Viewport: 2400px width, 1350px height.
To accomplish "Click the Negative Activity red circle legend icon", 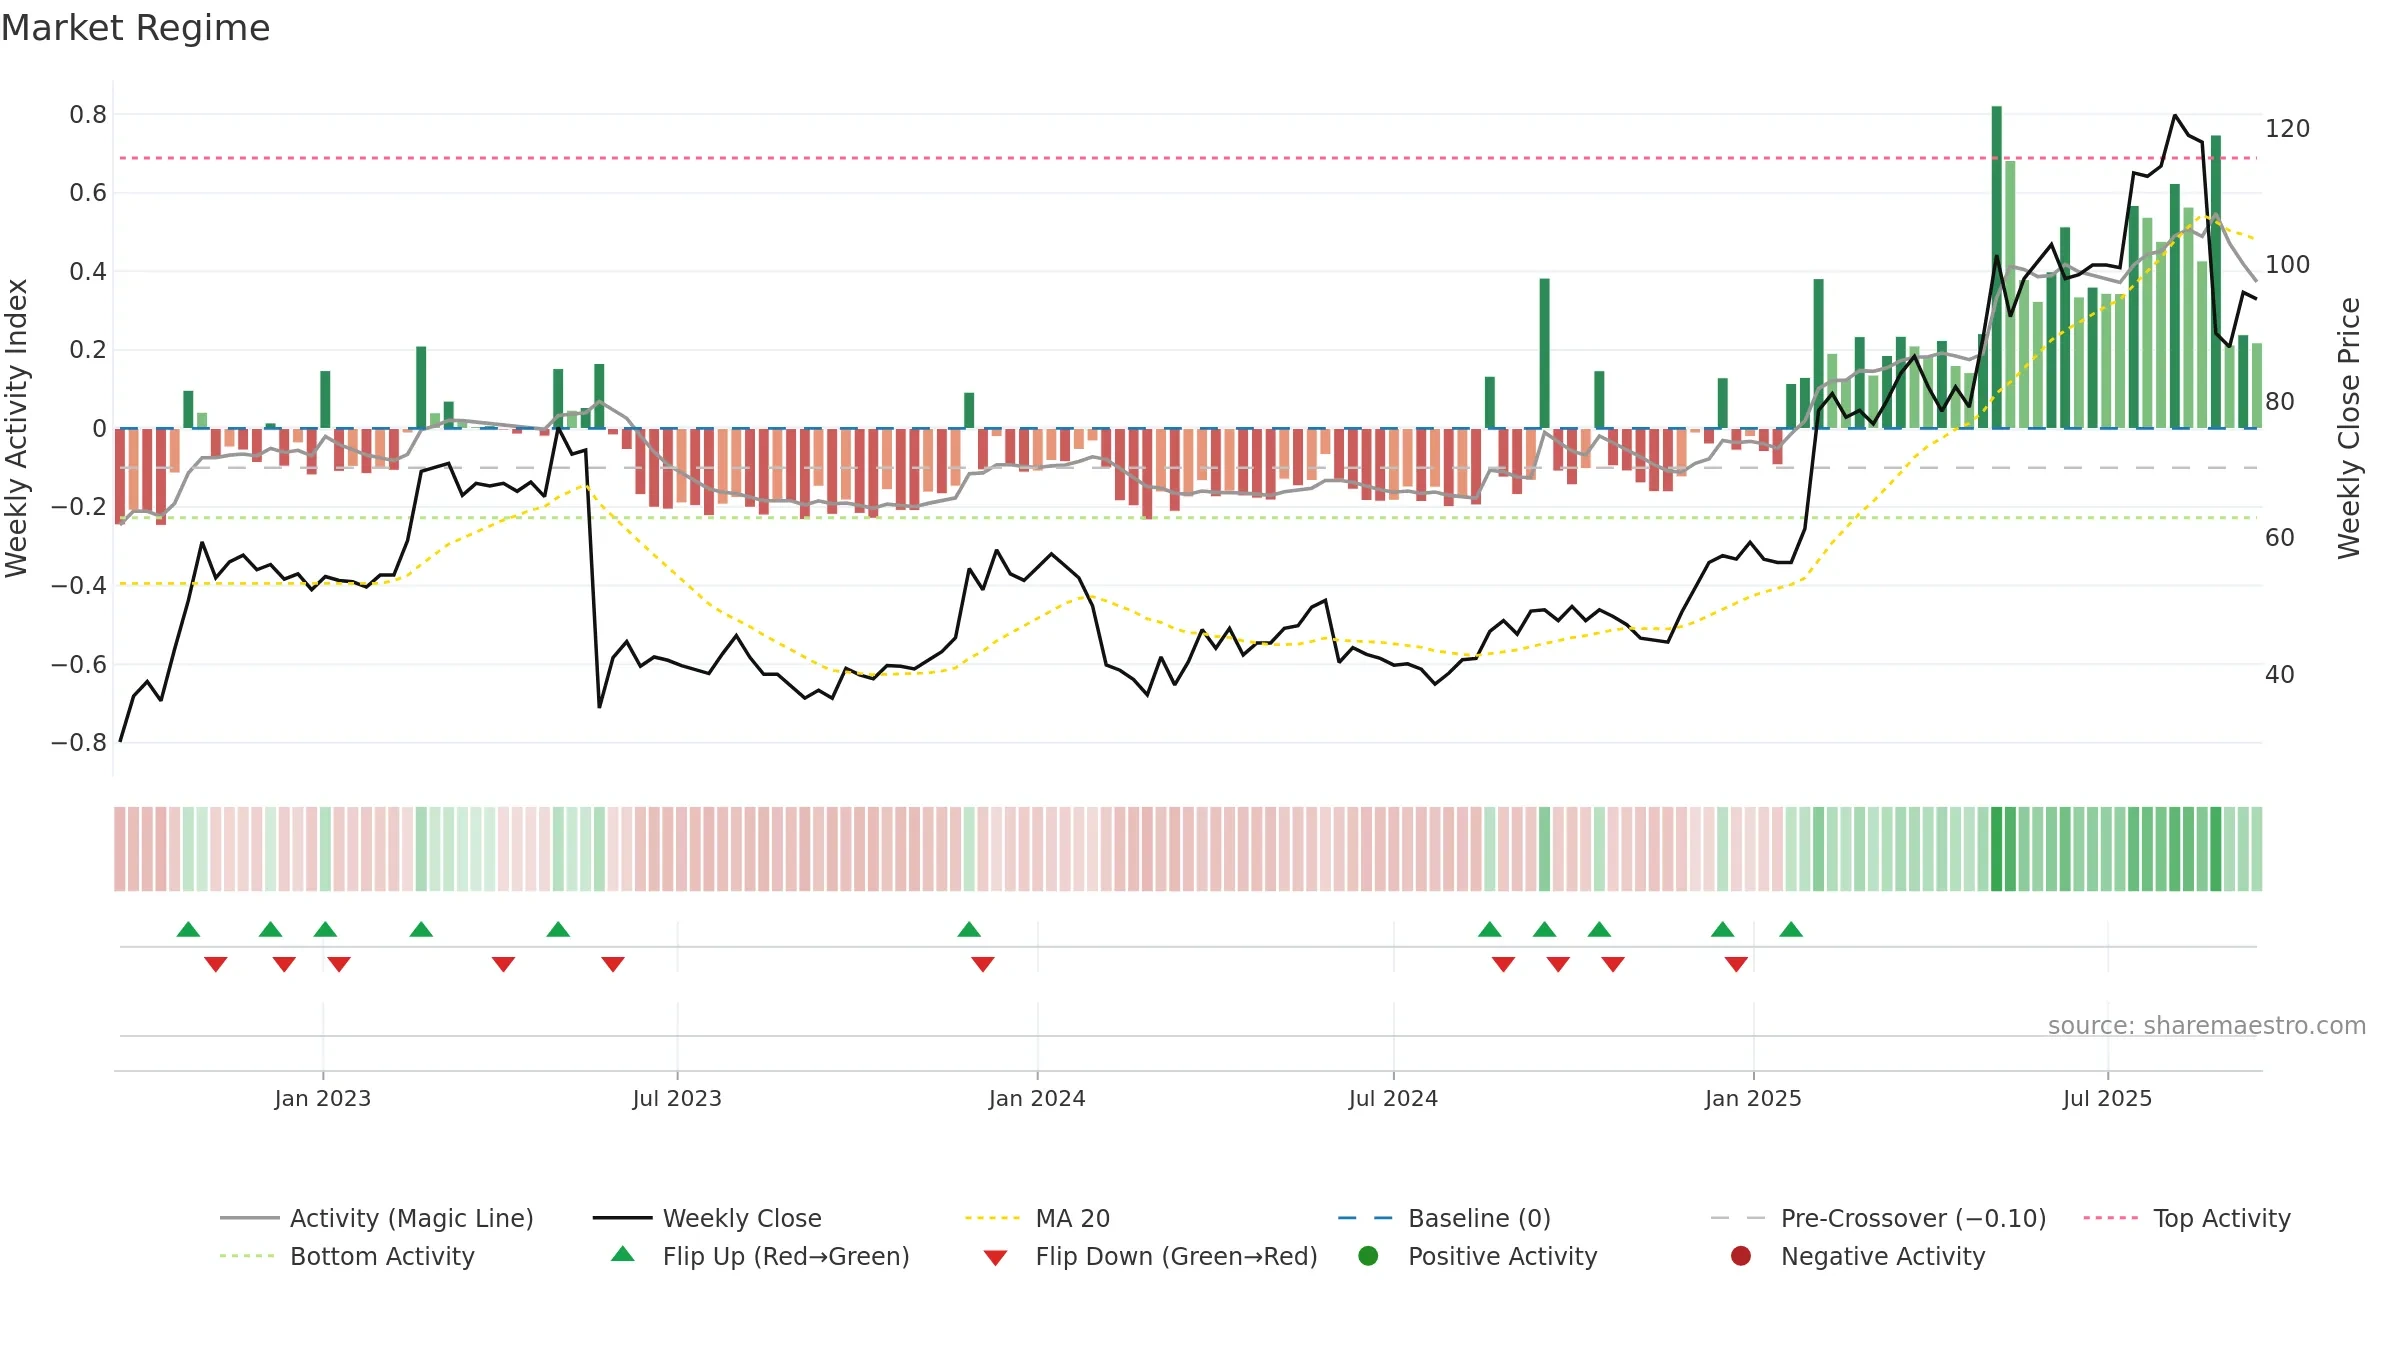I will [1741, 1256].
